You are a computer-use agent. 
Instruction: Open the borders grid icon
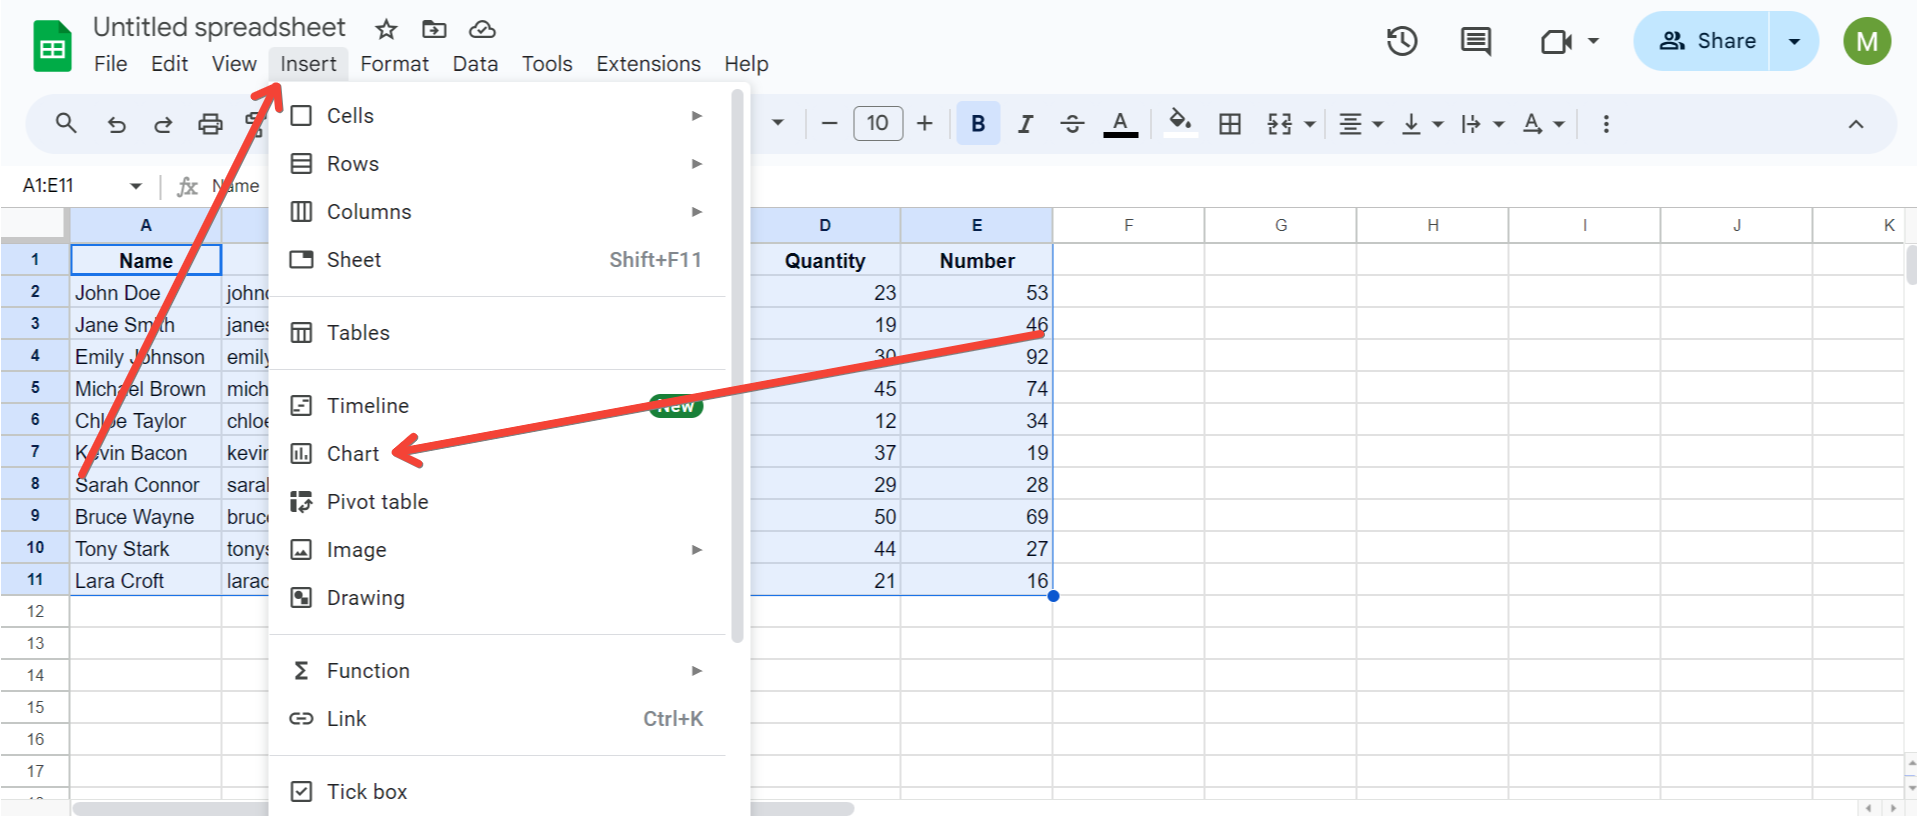point(1230,124)
